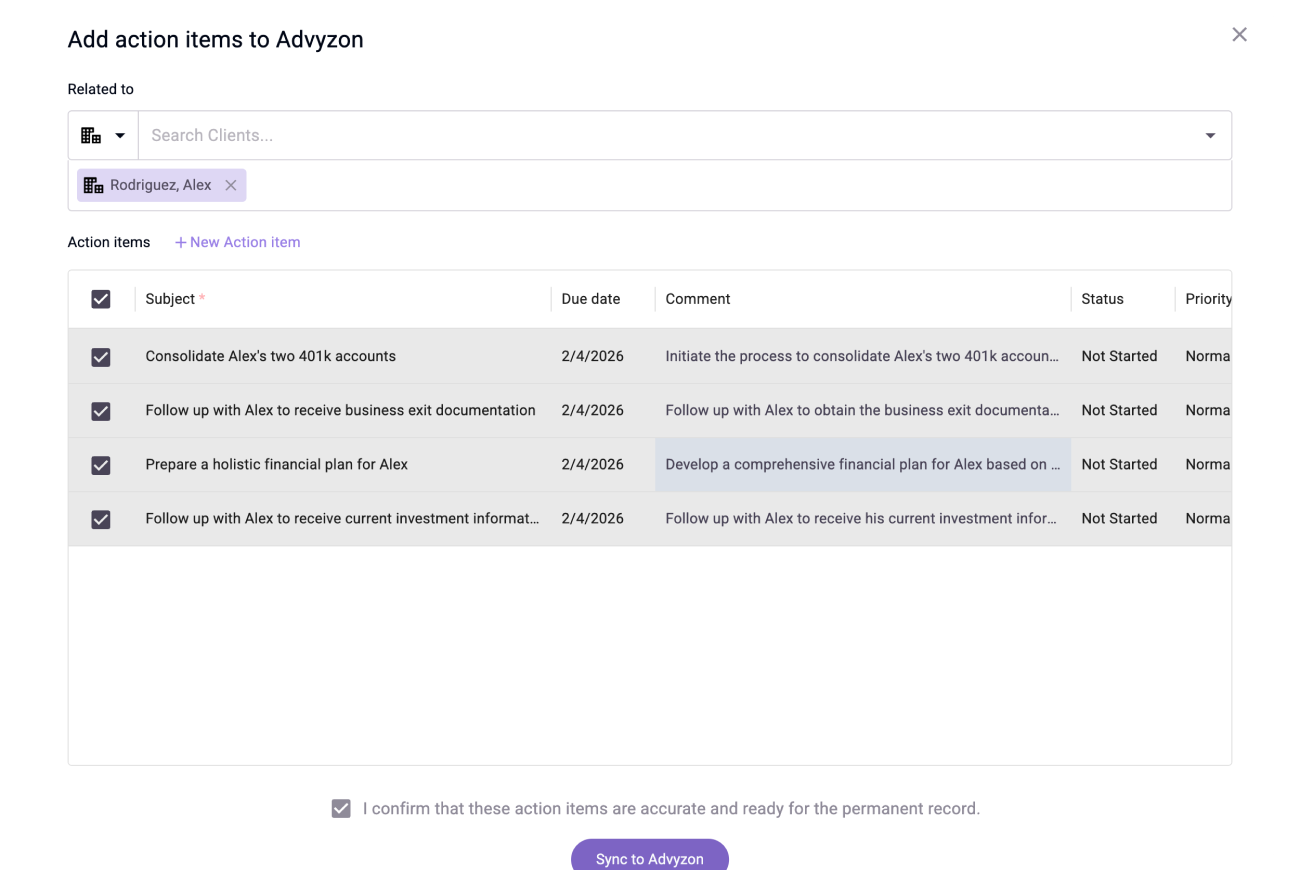Toggle the confirmation checkbox for permanent record

click(341, 808)
